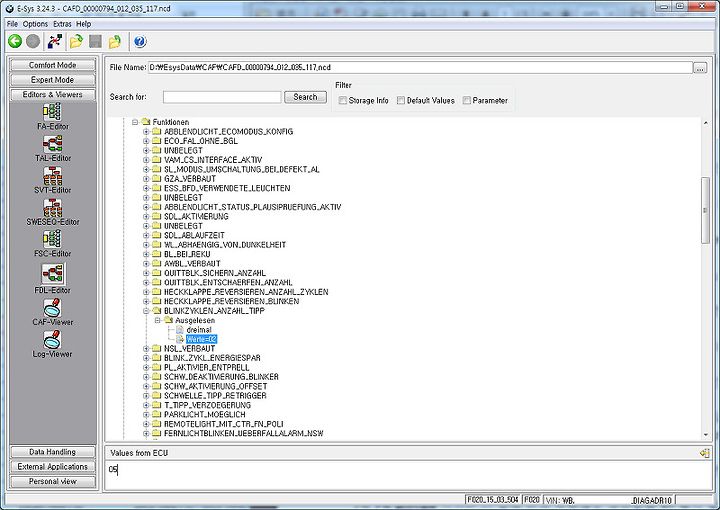The width and height of the screenshot is (720, 510).
Task: Click the E-Sys application icon in title bar
Action: tap(10, 8)
